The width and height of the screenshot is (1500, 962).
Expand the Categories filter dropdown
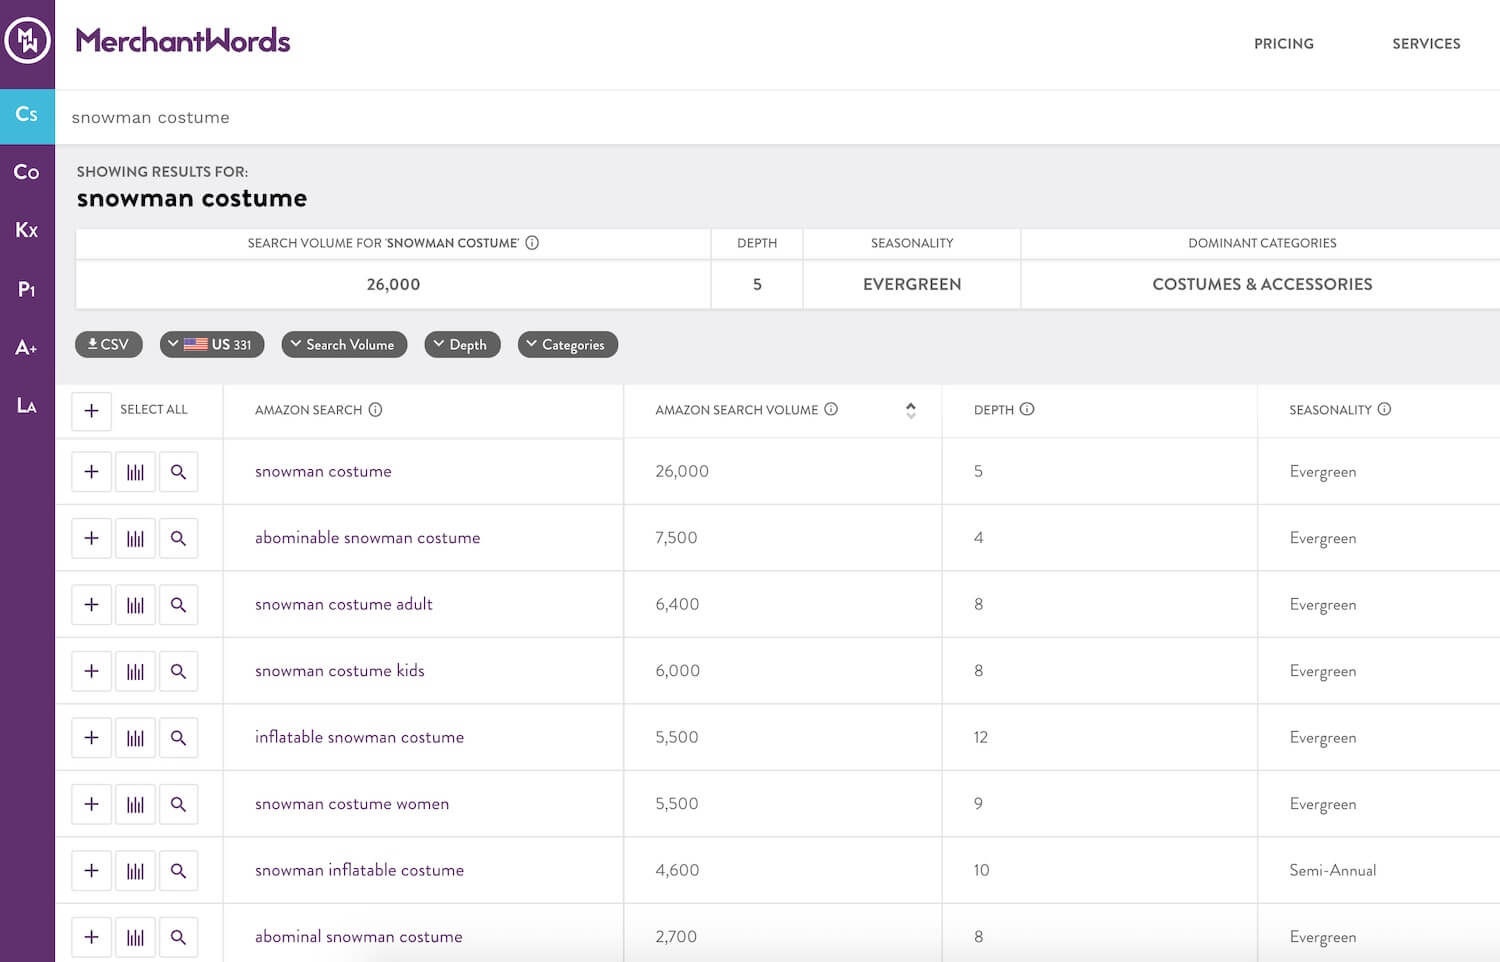coord(567,344)
